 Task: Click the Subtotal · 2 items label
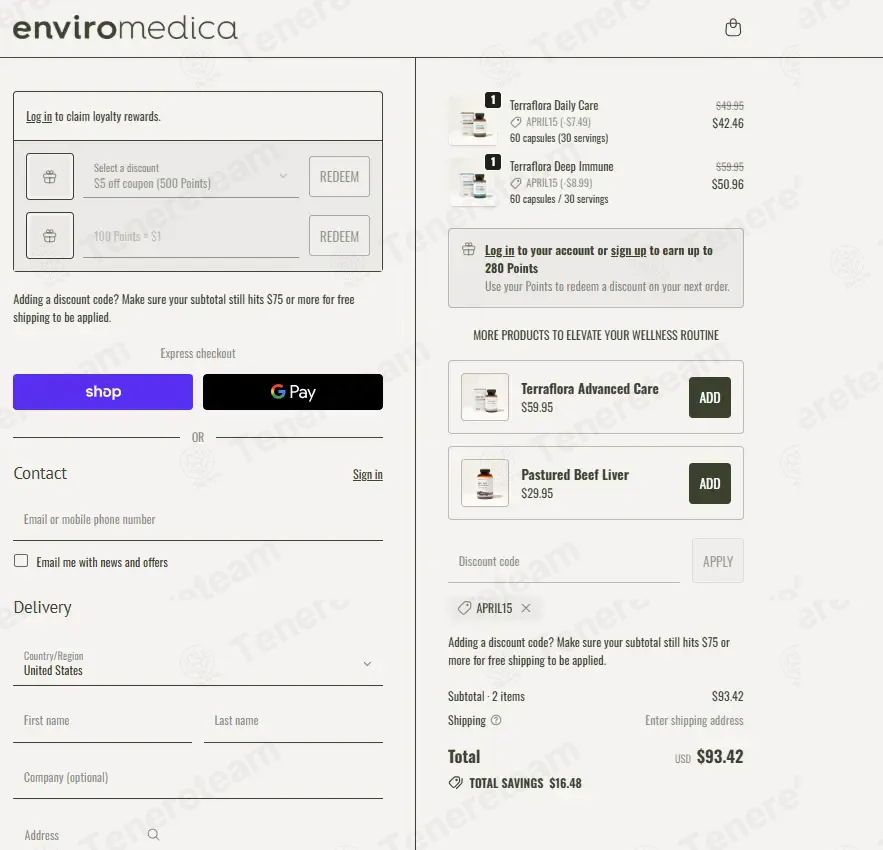(x=486, y=697)
